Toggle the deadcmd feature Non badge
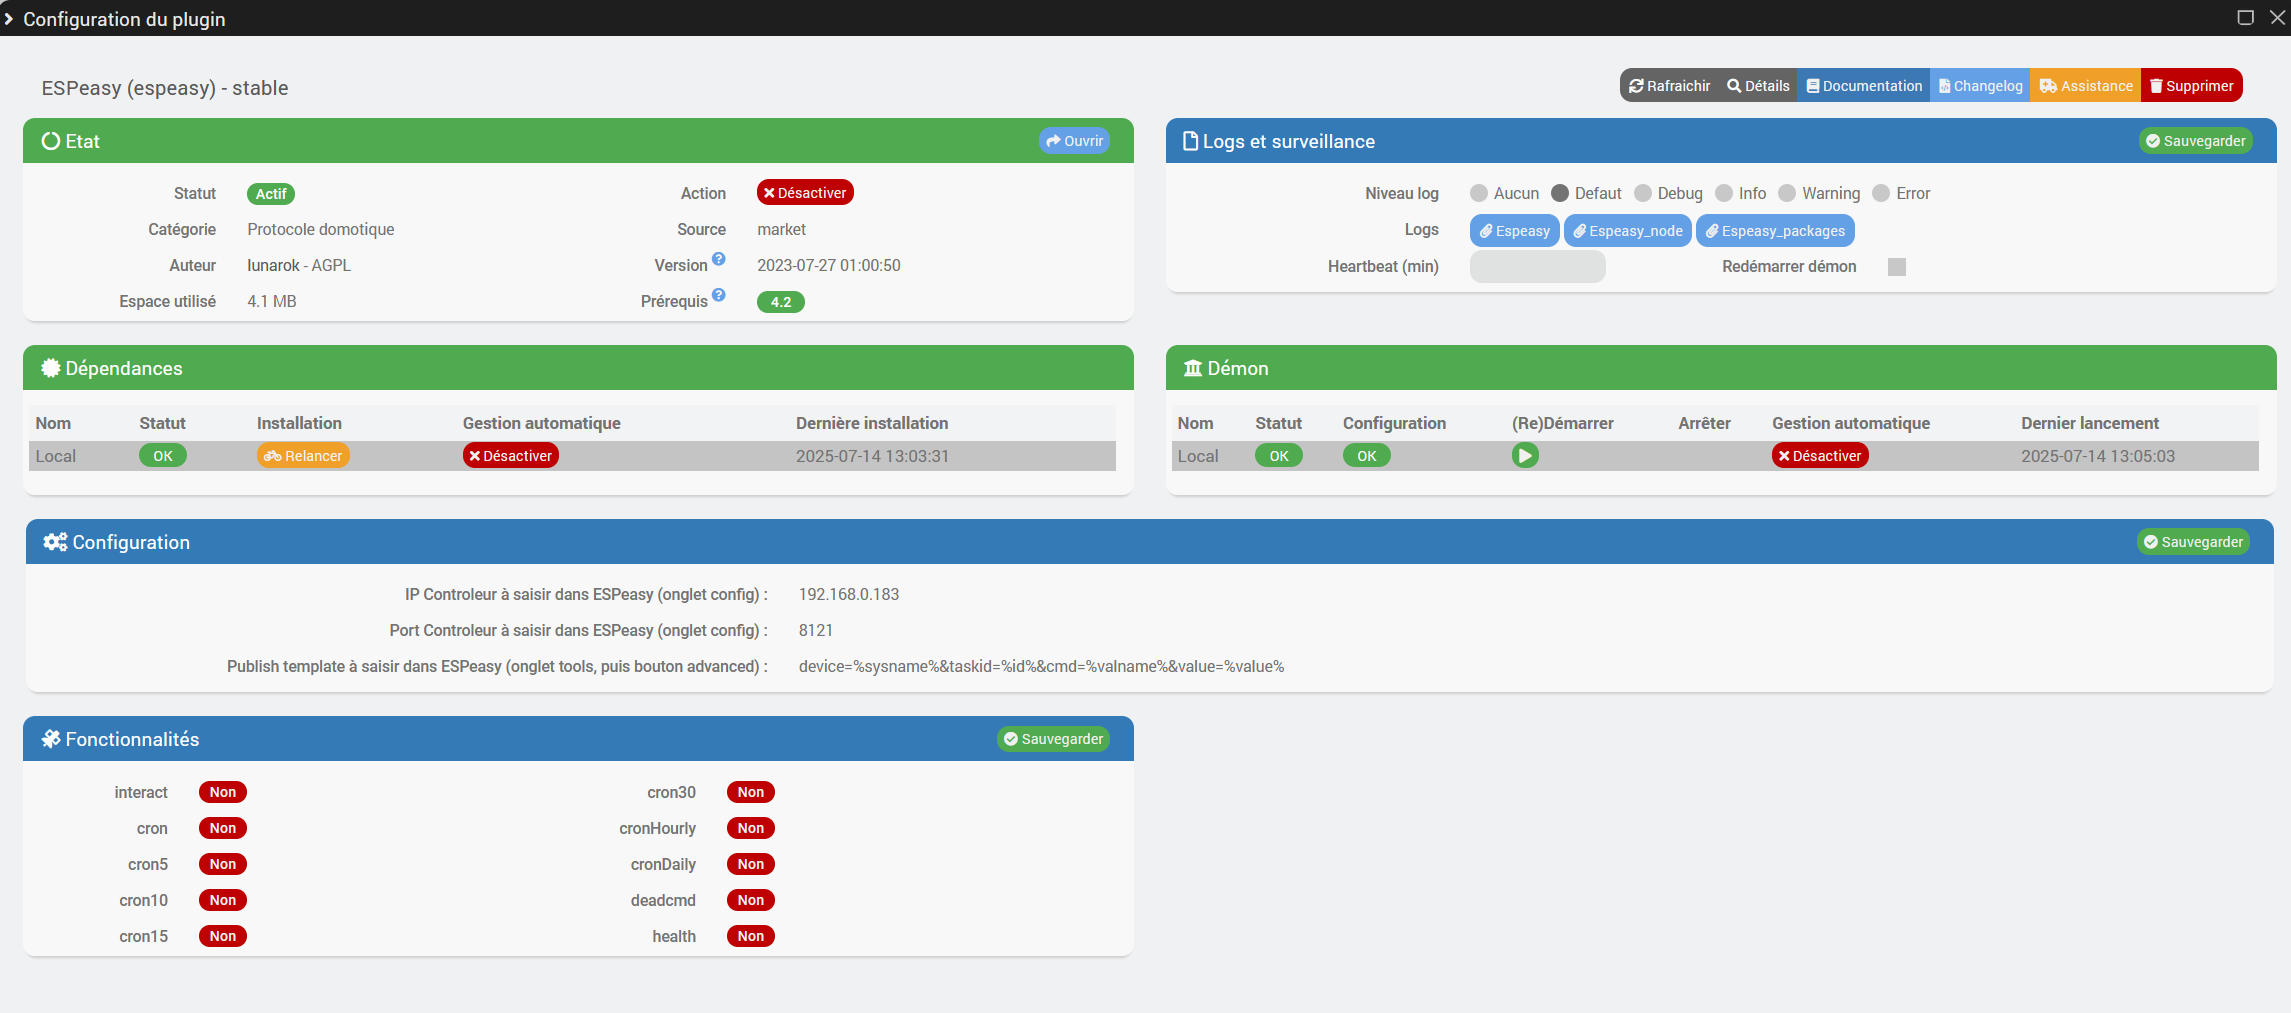This screenshot has width=2291, height=1013. [751, 900]
